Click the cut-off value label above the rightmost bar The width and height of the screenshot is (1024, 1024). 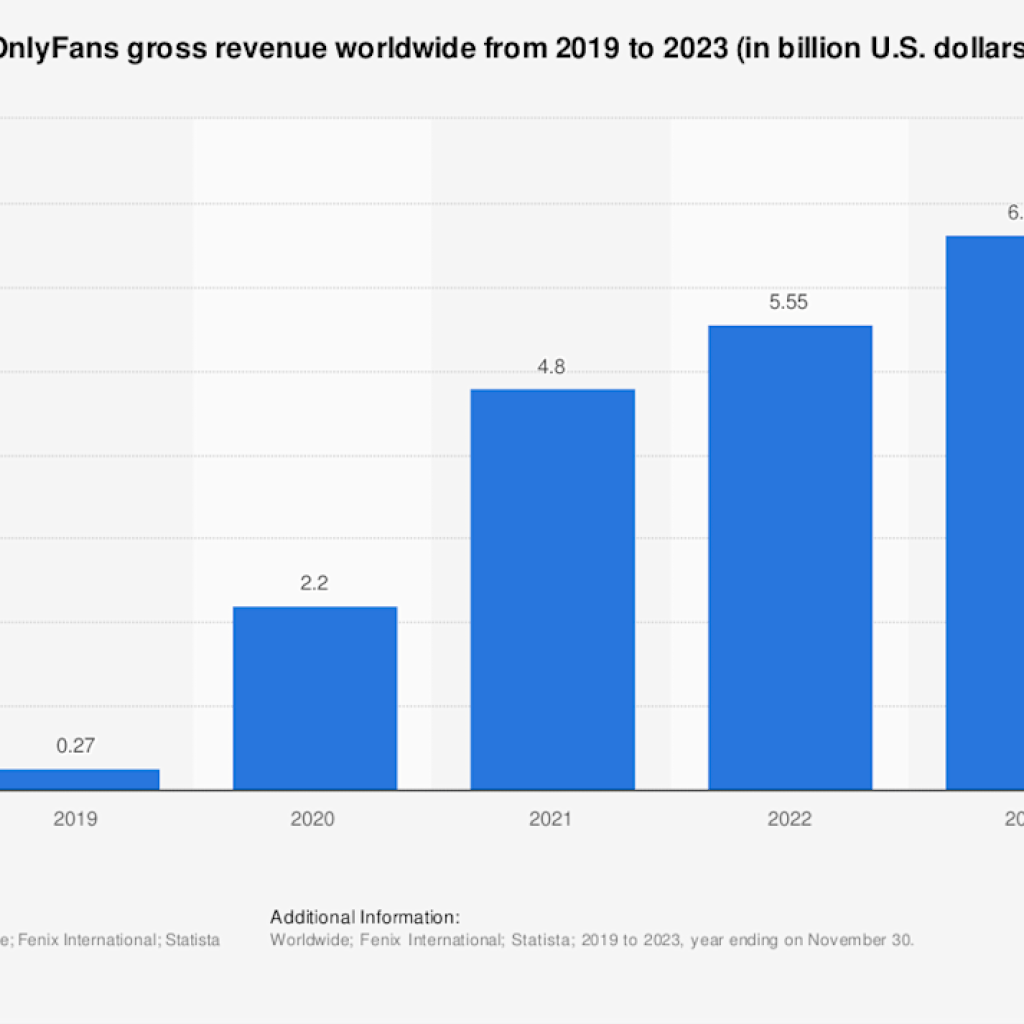1013,212
